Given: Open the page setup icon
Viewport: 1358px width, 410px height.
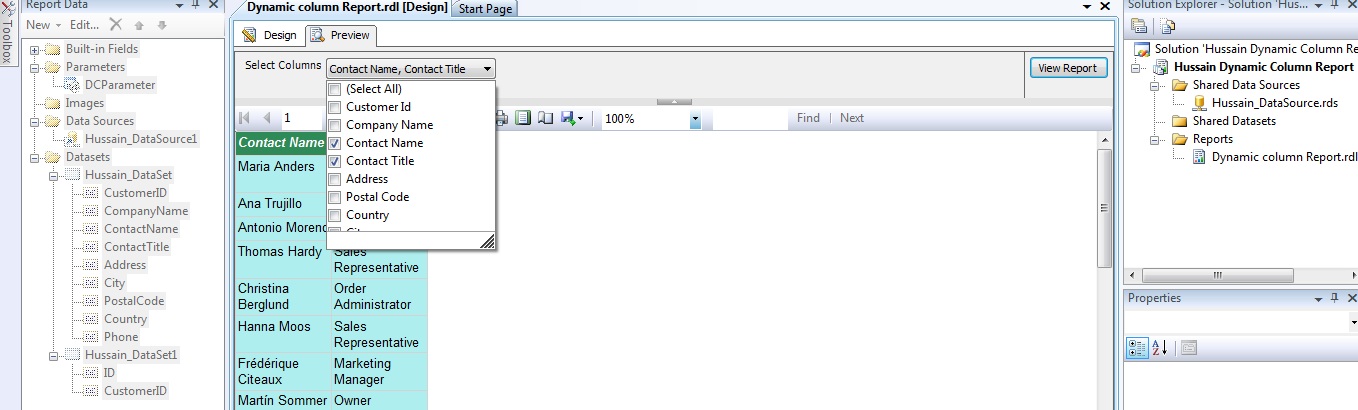Looking at the screenshot, I should point(544,118).
